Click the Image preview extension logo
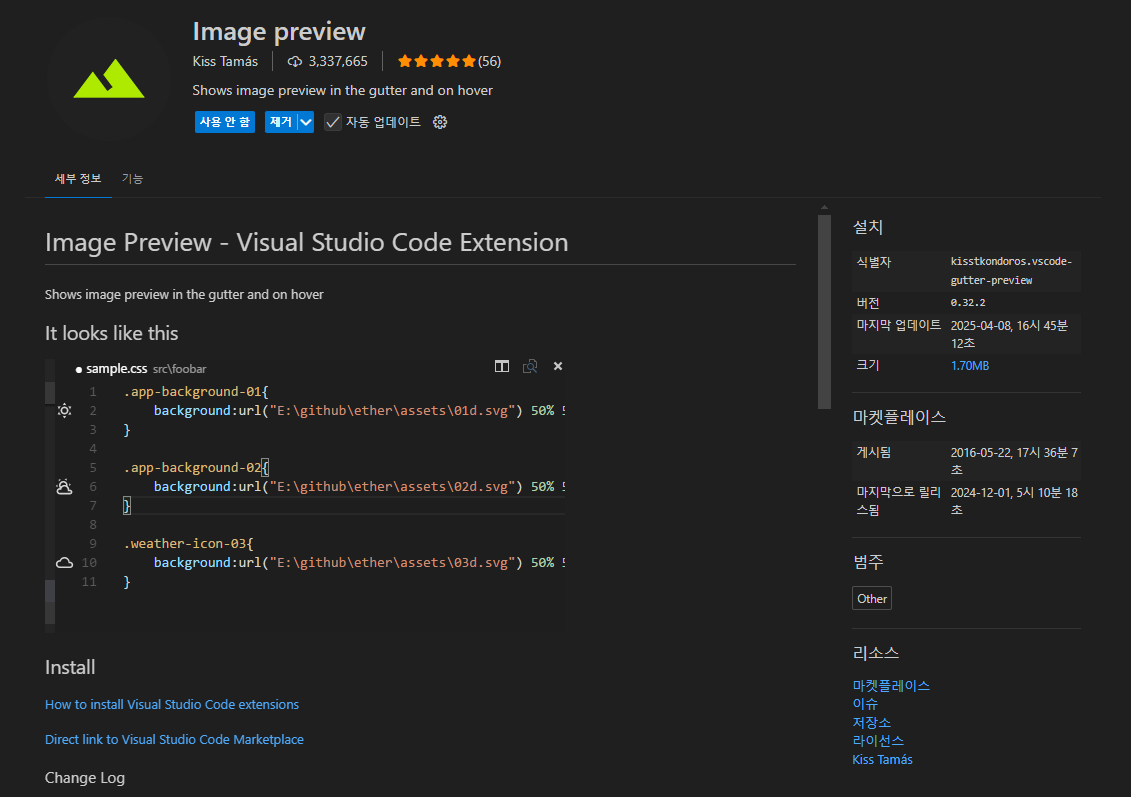 coord(109,78)
